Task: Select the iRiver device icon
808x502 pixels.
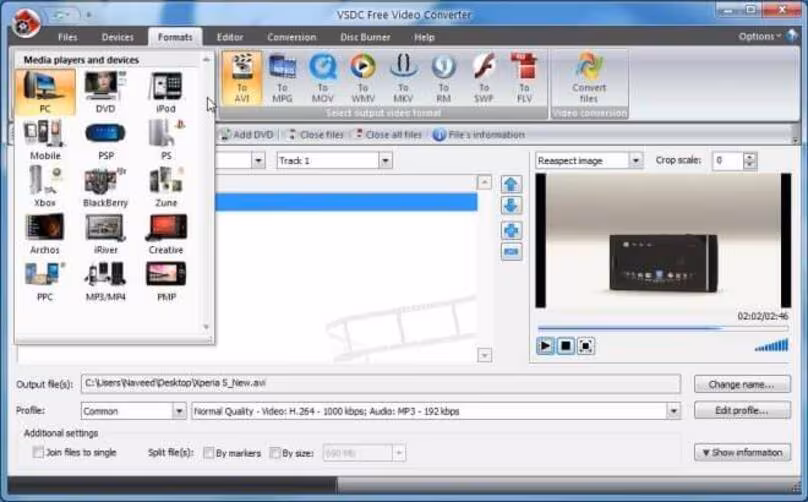Action: click(105, 233)
